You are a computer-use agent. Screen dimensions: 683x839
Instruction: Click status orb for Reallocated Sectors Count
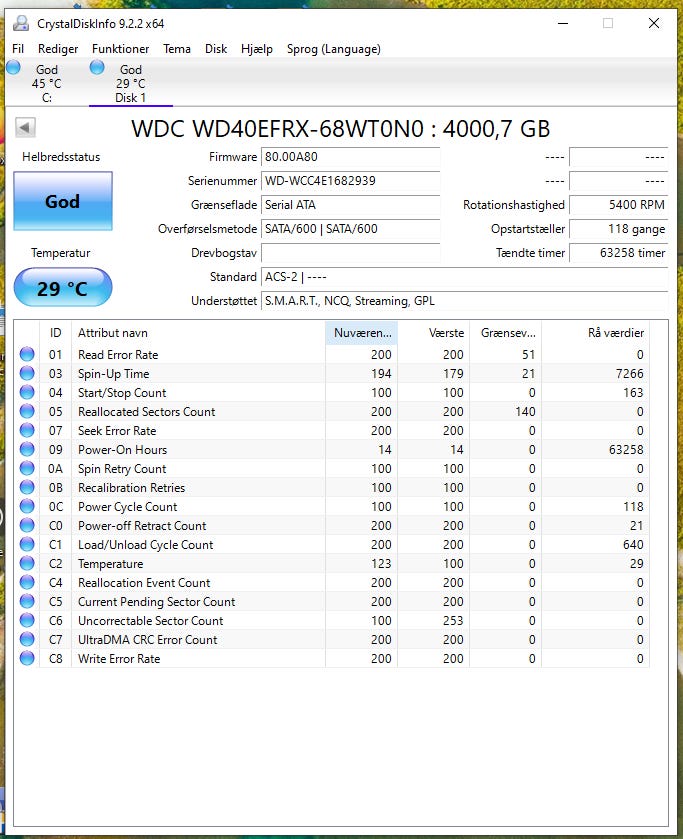(27, 411)
